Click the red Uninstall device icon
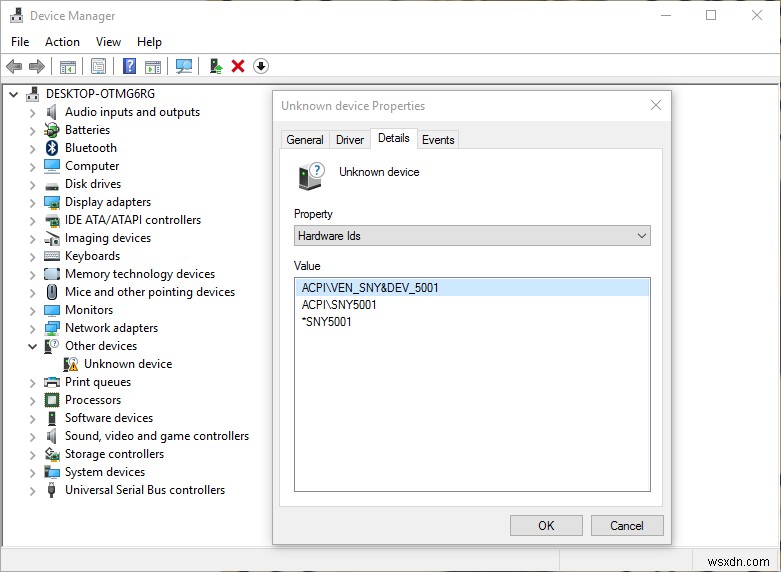This screenshot has height=572, width=781. [x=238, y=66]
